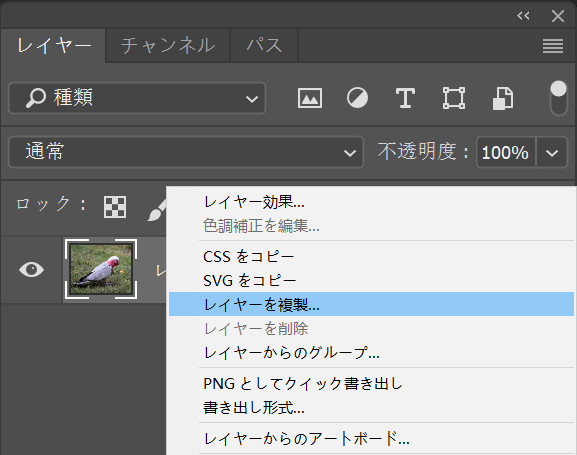Choose PNG としてクイック書き出し
The image size is (577, 455).
(x=371, y=384)
